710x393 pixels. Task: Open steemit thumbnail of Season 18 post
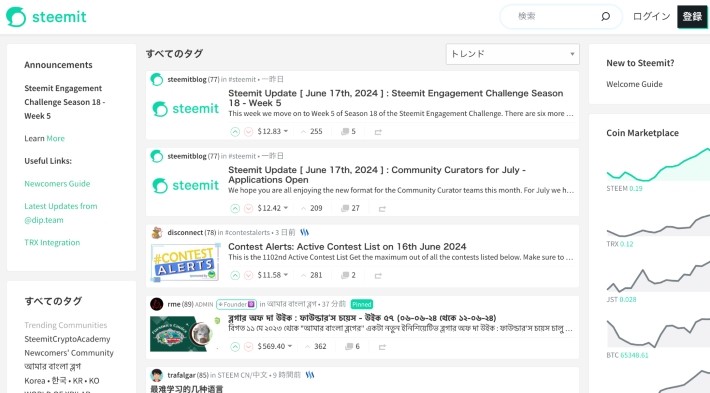pos(186,109)
